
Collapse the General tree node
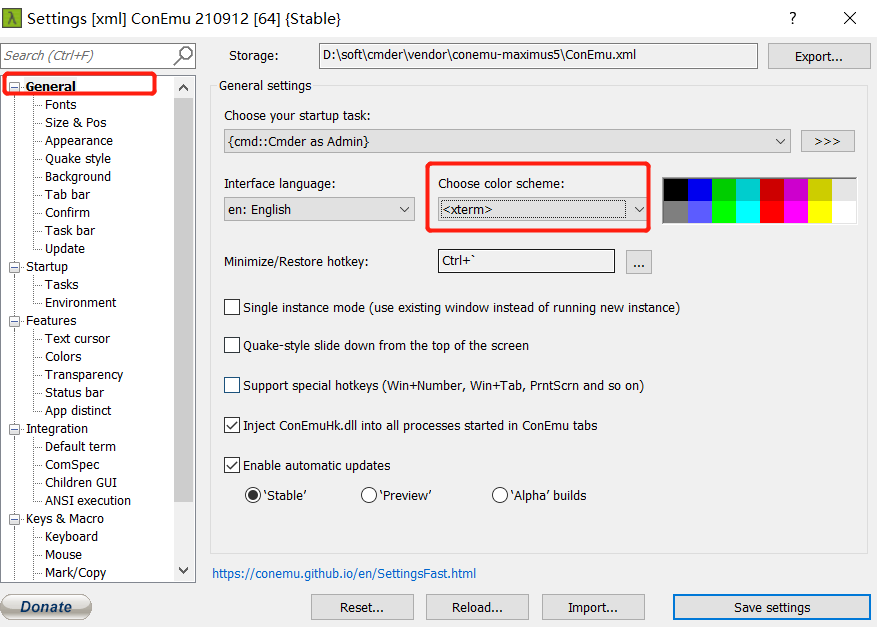[15, 87]
